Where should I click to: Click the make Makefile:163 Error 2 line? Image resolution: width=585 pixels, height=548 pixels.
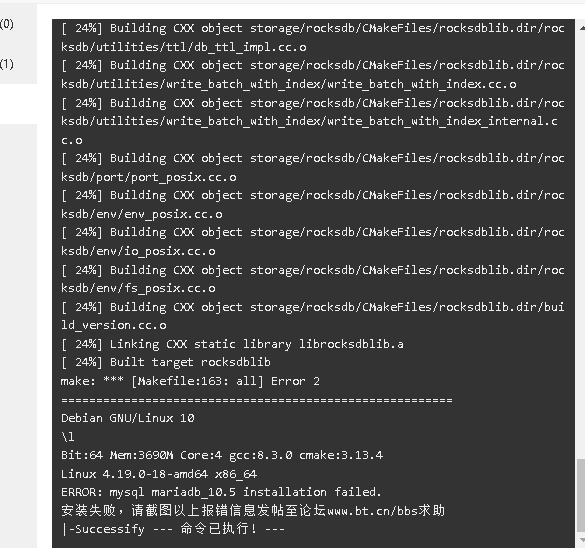[x=190, y=381]
